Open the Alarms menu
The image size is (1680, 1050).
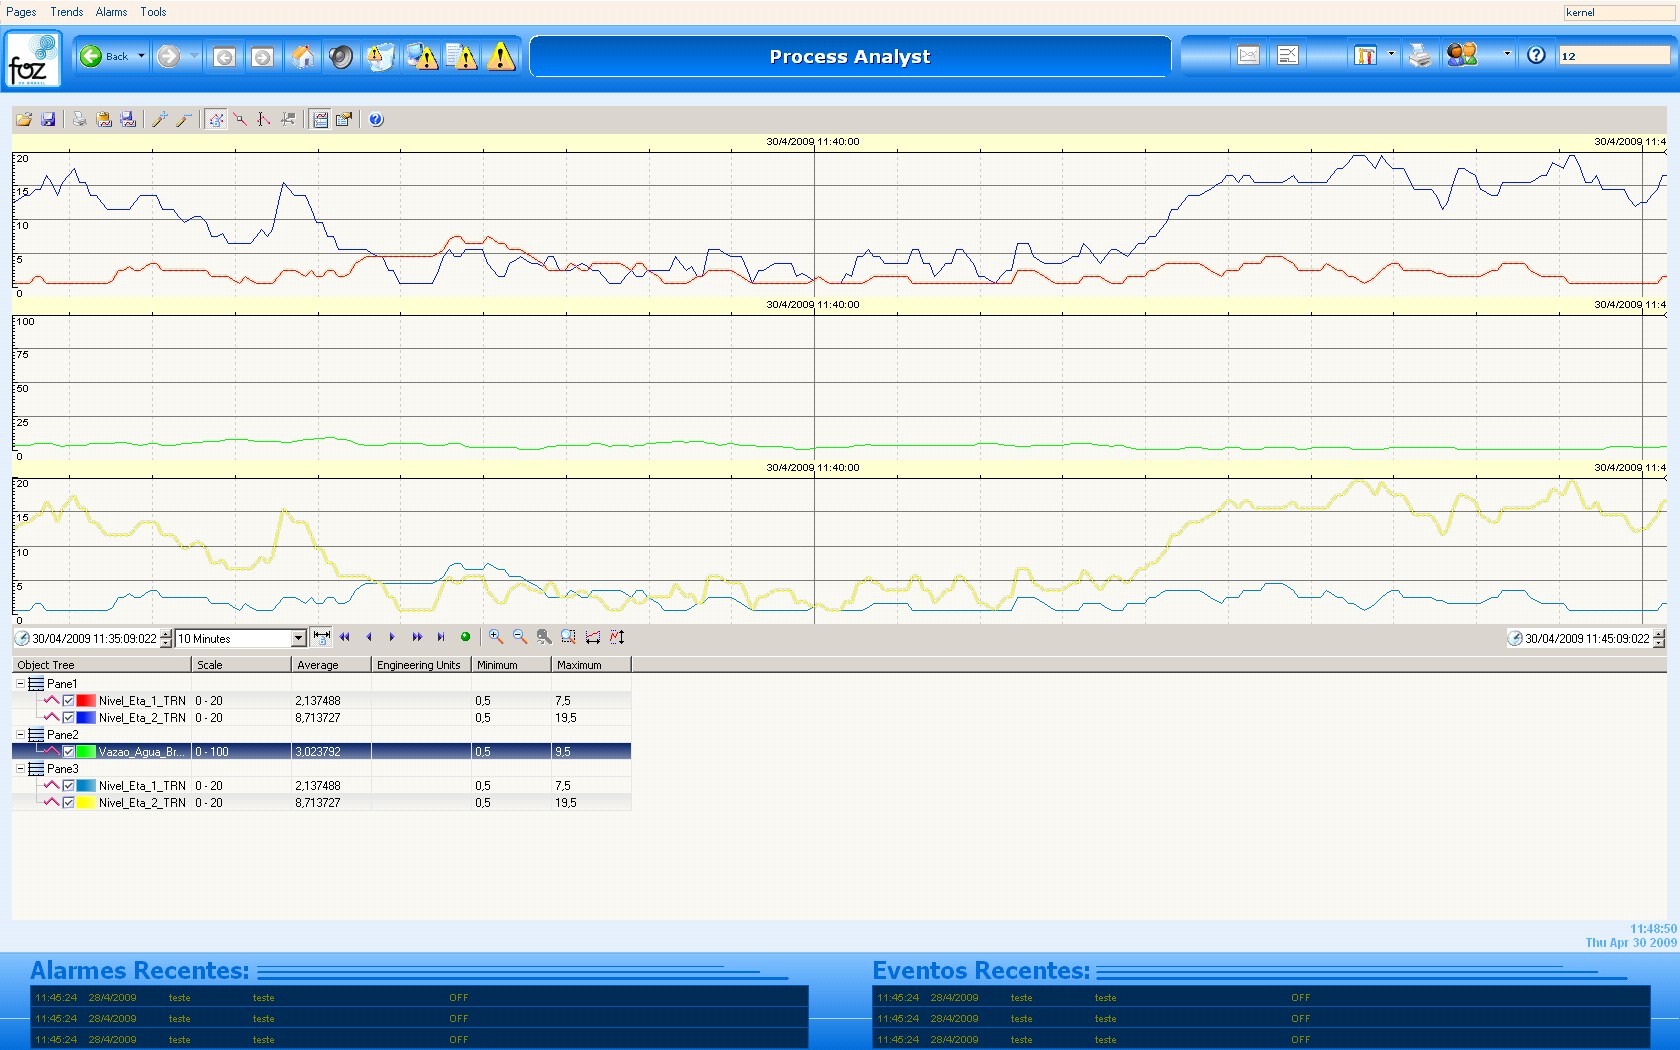[111, 12]
